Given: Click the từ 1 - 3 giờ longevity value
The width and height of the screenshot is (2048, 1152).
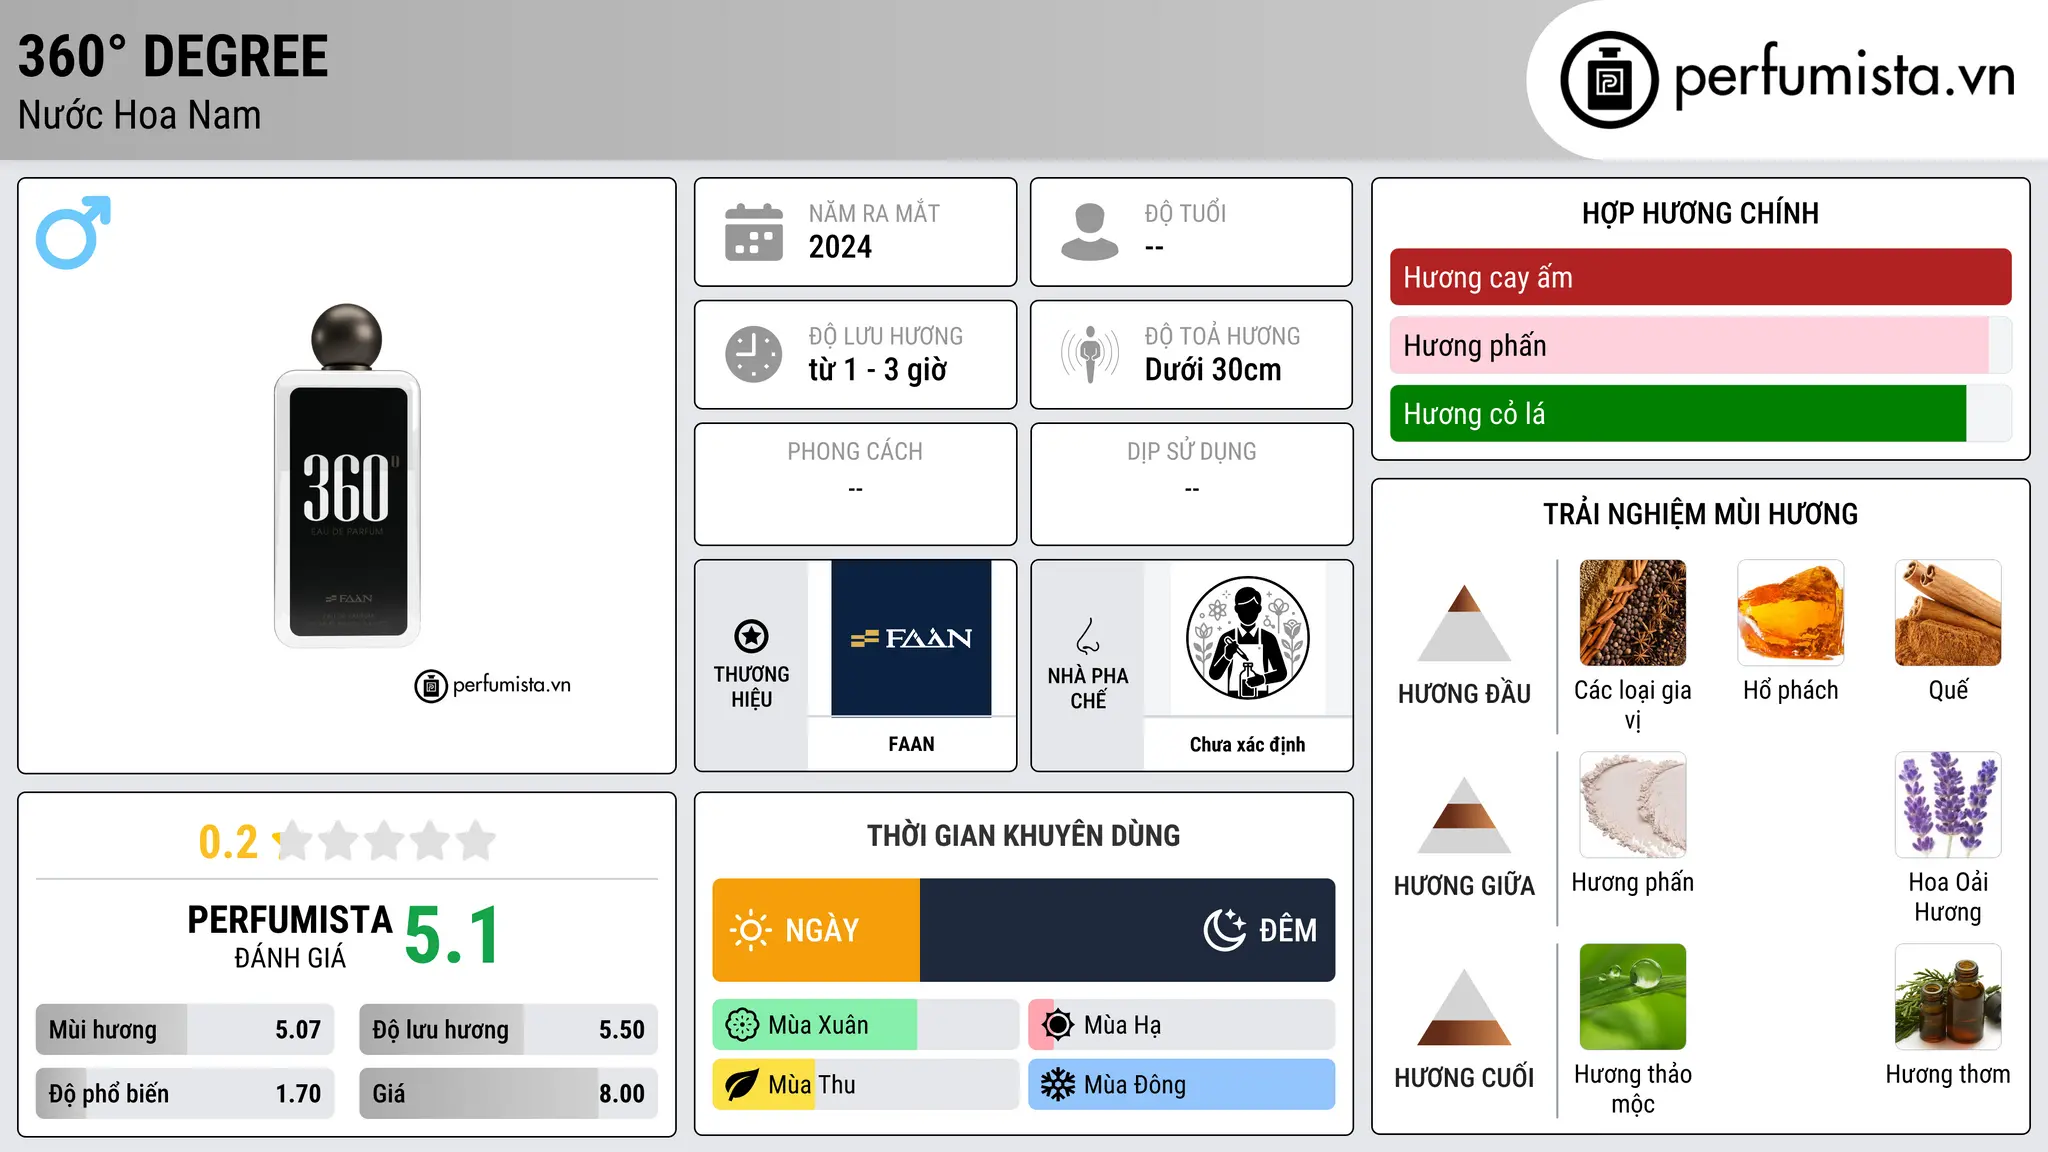Looking at the screenshot, I should coord(877,370).
